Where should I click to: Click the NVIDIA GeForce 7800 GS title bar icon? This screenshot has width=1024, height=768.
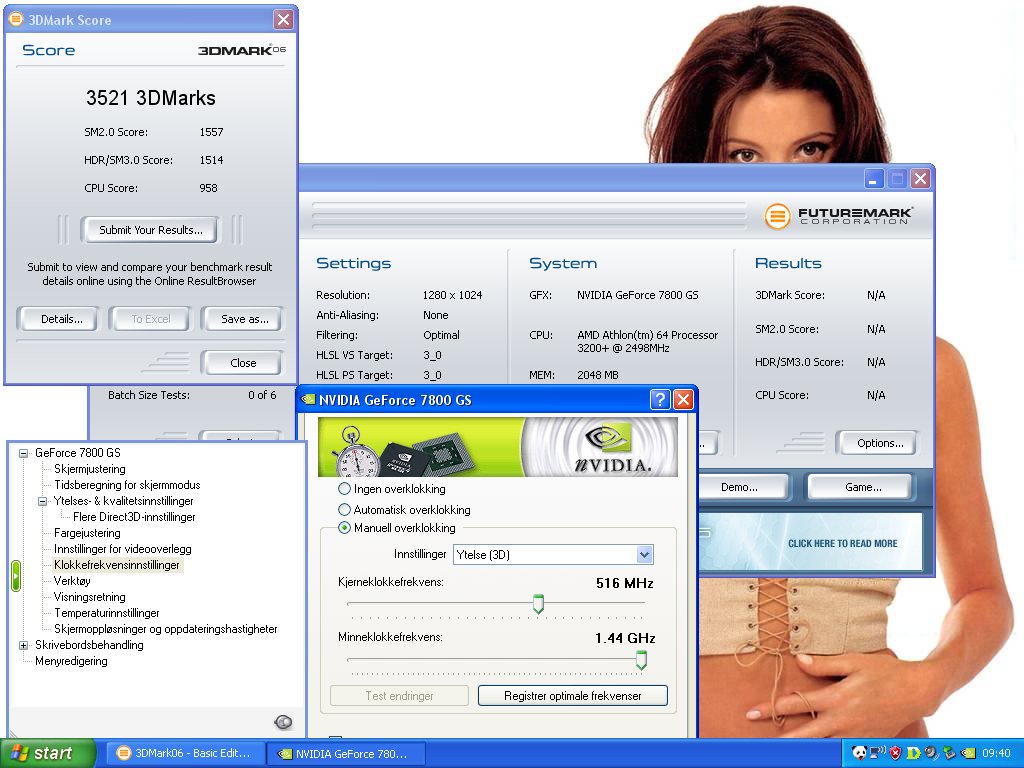point(308,400)
